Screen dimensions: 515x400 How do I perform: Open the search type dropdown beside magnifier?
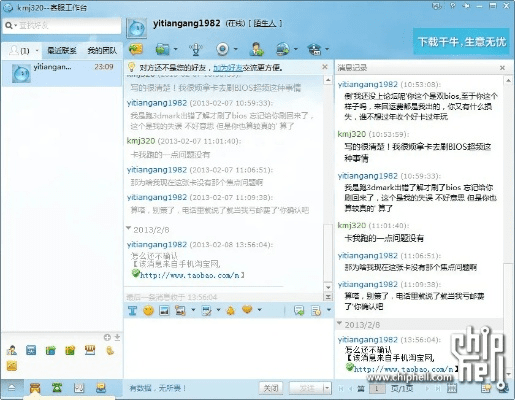[x=15, y=25]
